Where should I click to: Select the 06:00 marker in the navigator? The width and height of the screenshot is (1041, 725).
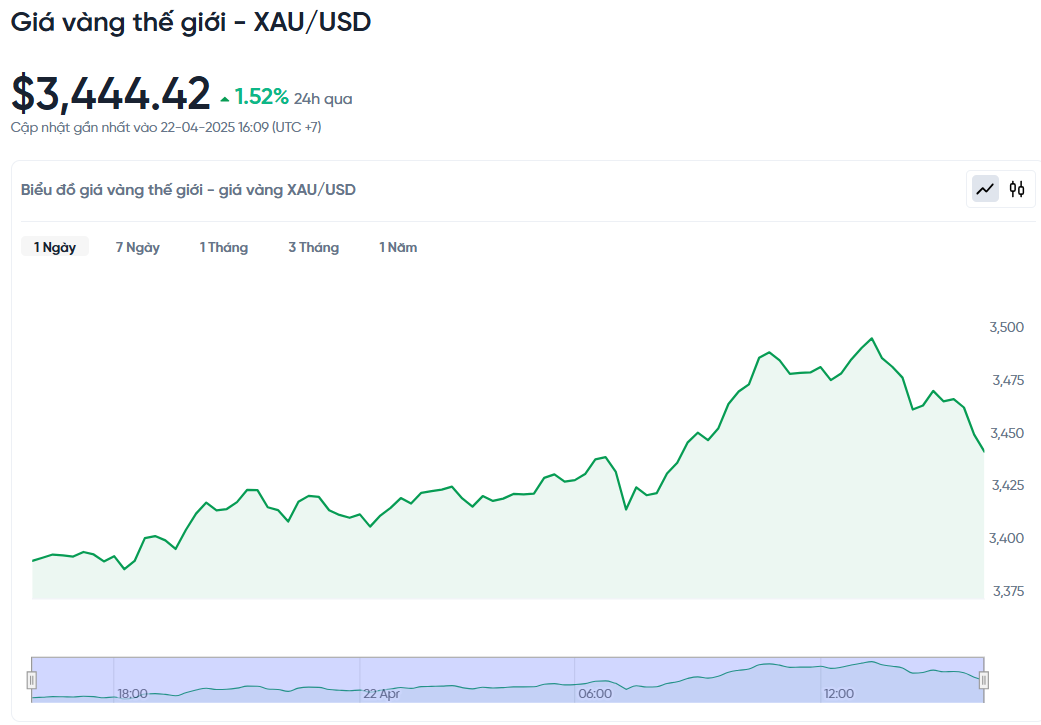(595, 693)
